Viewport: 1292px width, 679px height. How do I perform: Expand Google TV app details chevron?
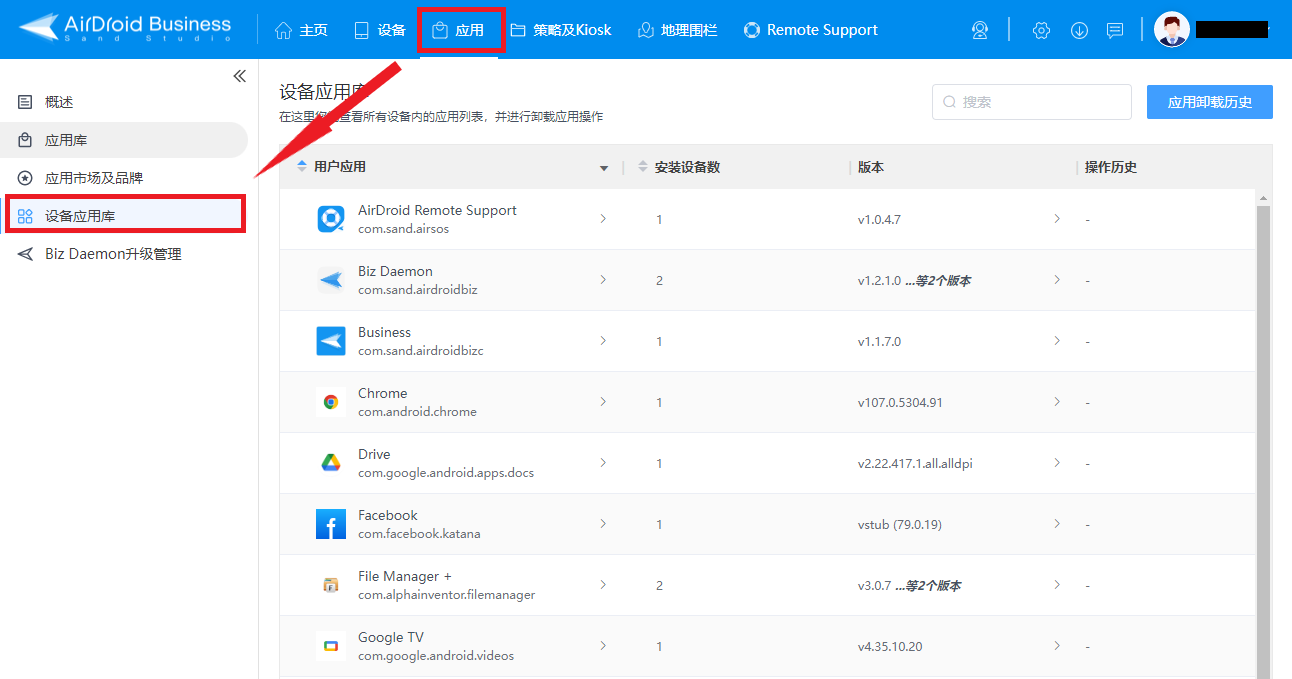pos(603,645)
